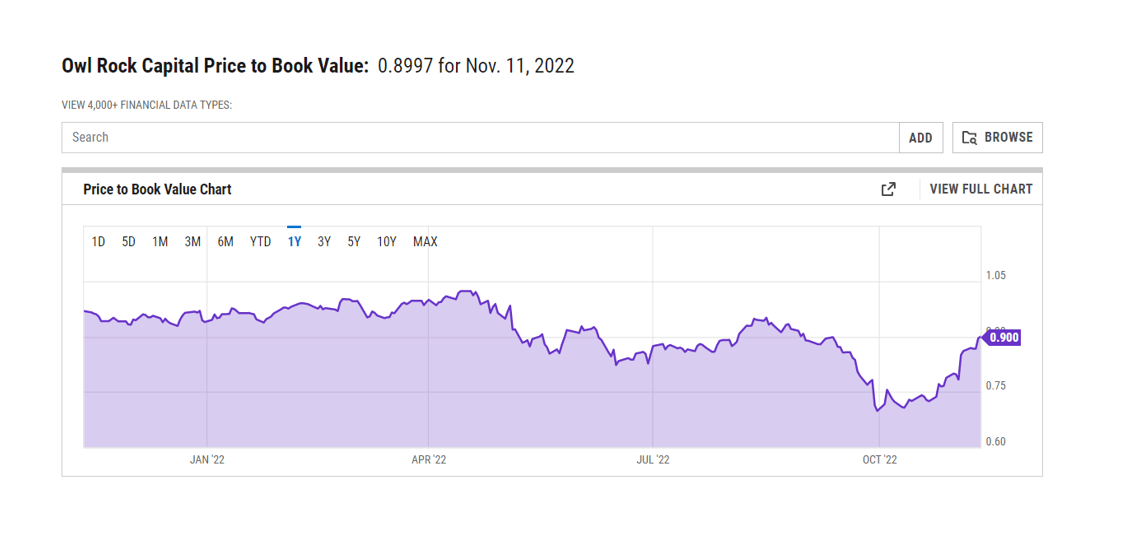Choose the YTD time range
The width and height of the screenshot is (1131, 551).
pyautogui.click(x=260, y=242)
